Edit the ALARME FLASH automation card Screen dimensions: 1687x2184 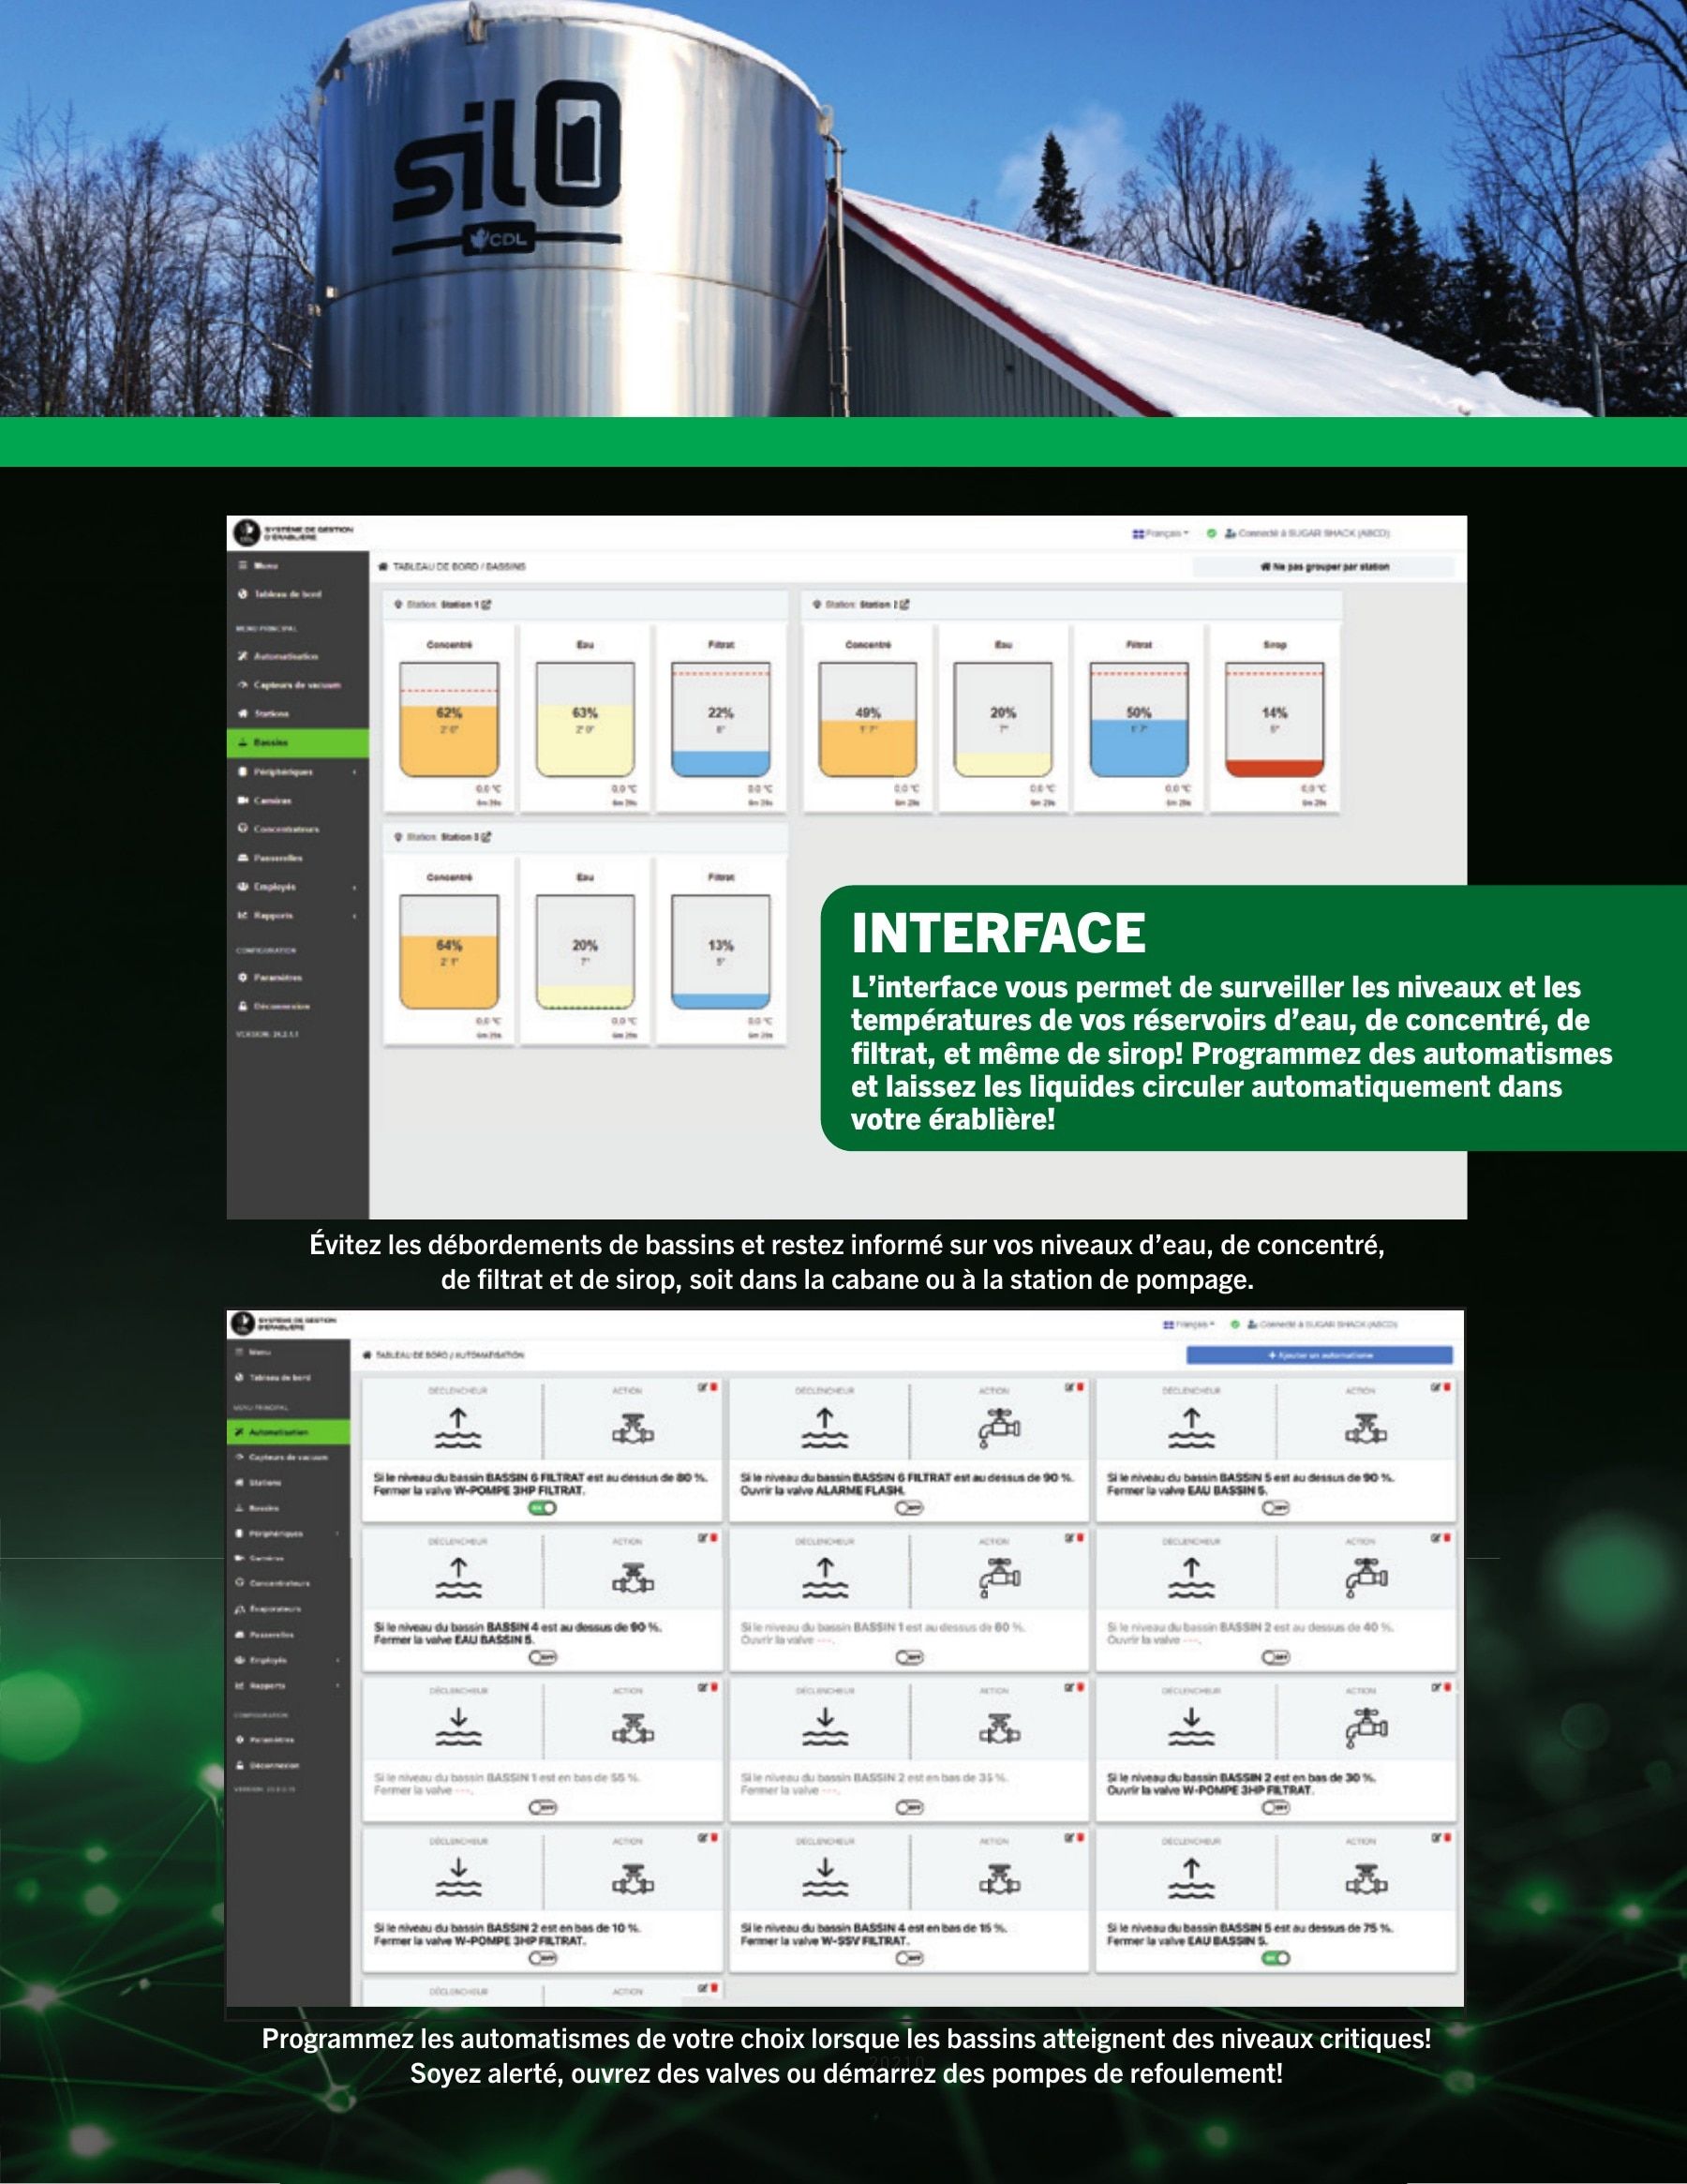[1070, 1388]
